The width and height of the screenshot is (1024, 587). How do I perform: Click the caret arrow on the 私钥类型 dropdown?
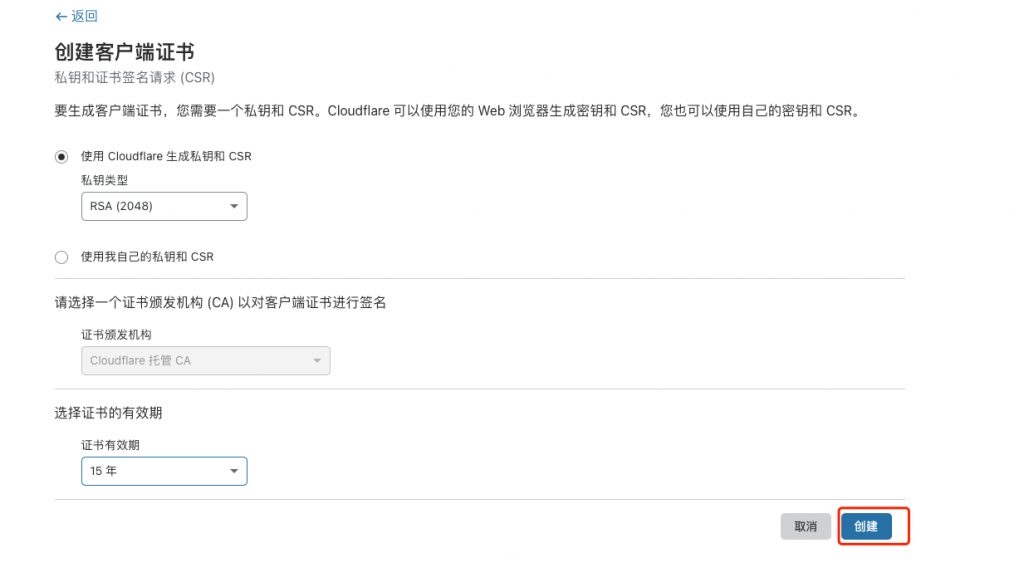(x=234, y=206)
